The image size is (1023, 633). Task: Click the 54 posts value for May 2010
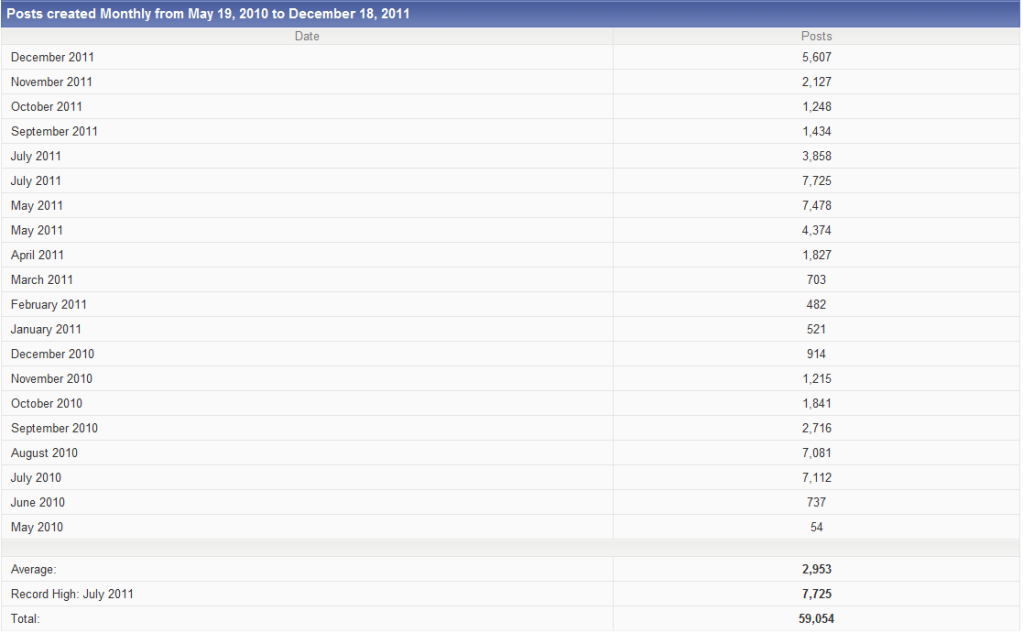coord(816,527)
